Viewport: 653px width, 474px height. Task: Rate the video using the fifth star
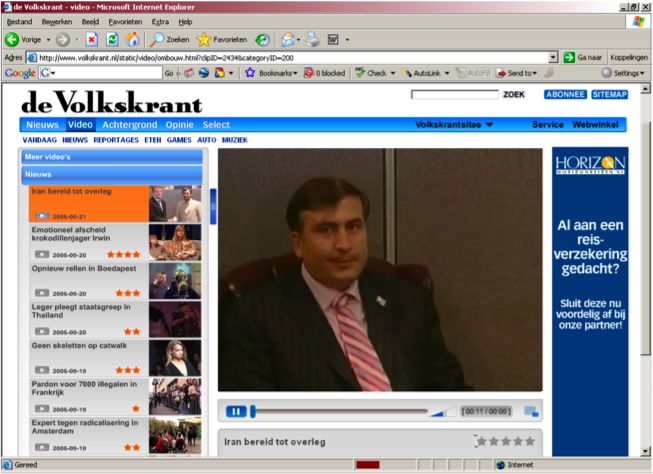pos(530,441)
